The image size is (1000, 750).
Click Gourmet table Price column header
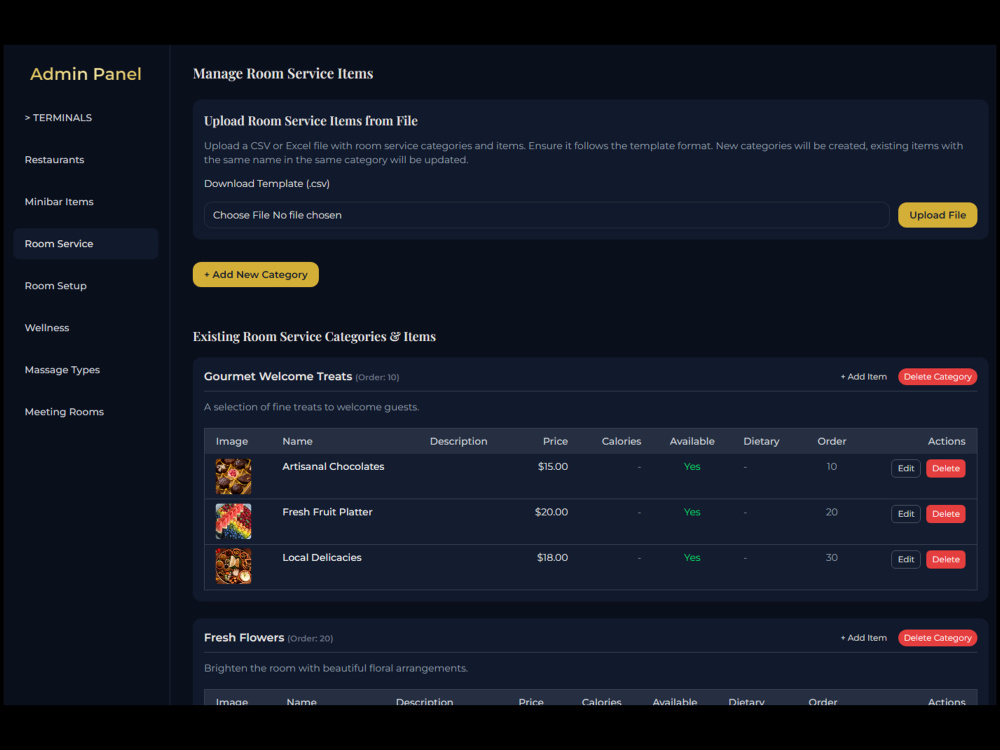click(x=555, y=441)
